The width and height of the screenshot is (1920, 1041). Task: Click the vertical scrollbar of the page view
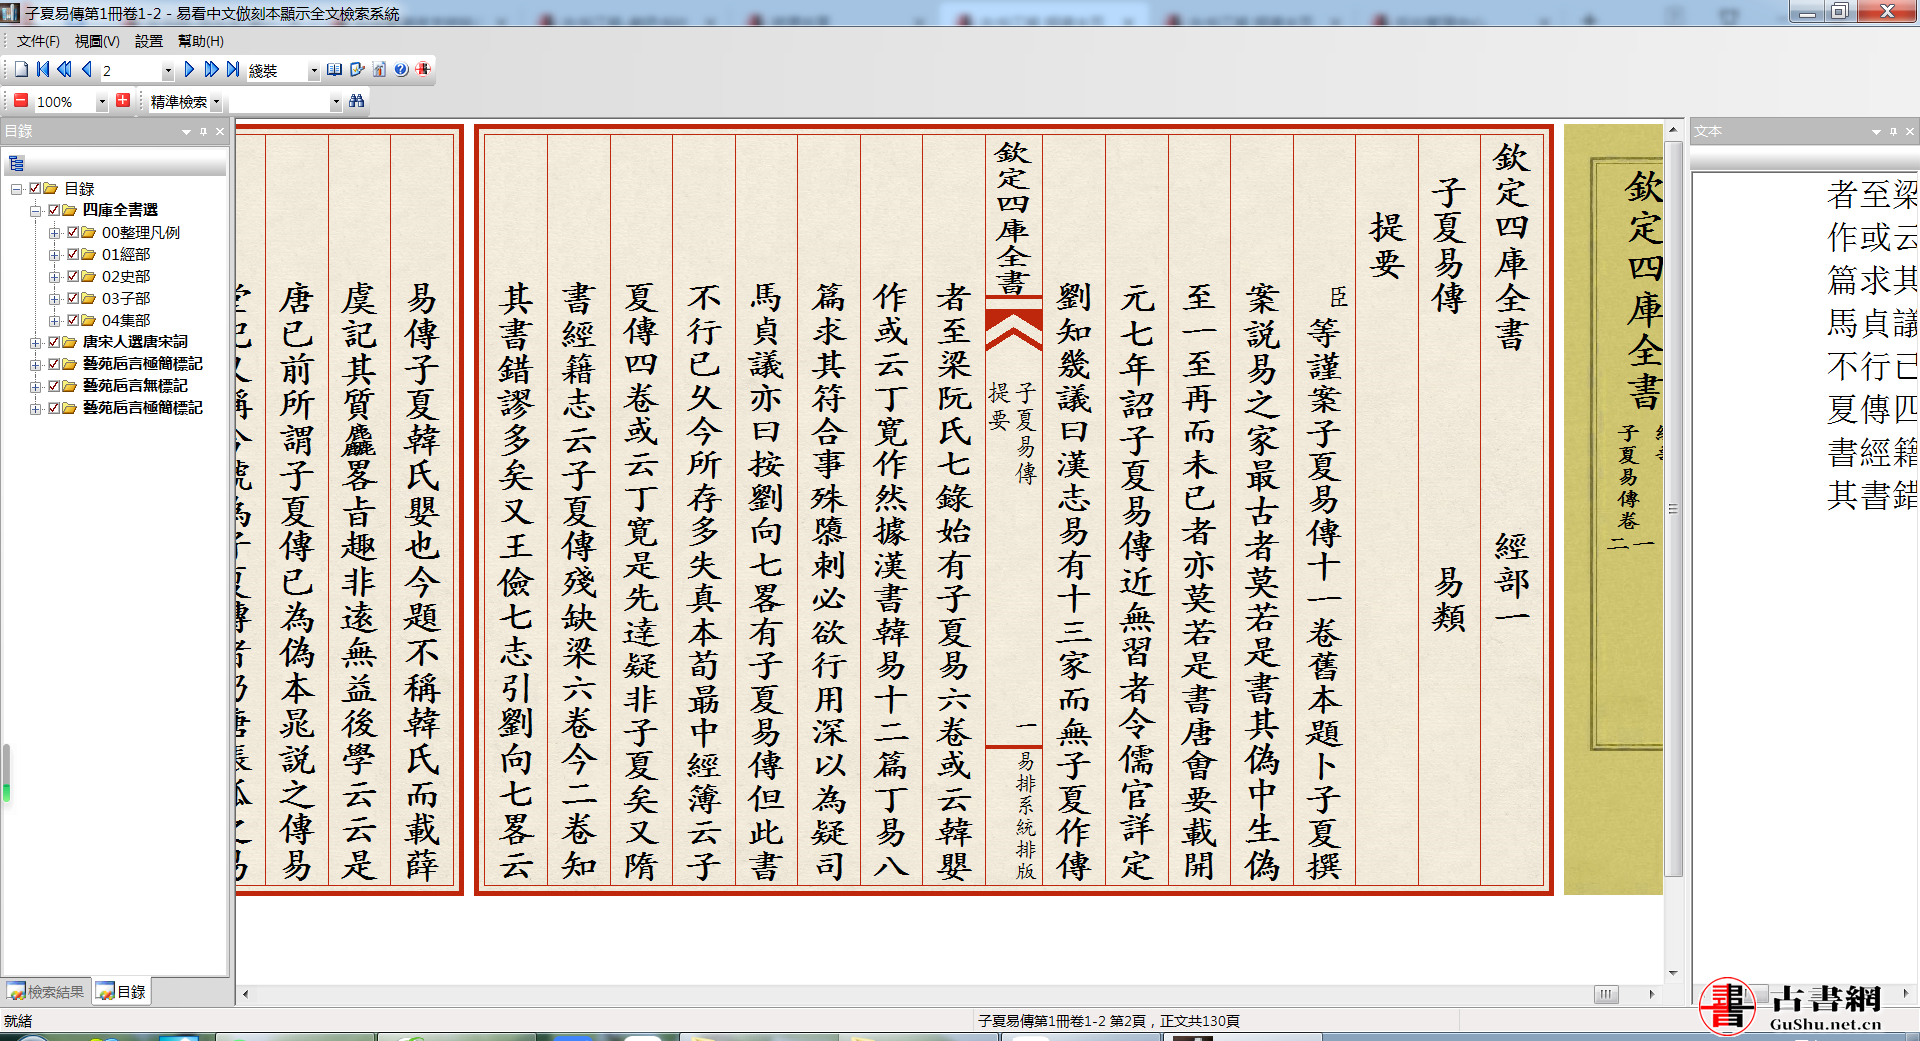point(1673,510)
